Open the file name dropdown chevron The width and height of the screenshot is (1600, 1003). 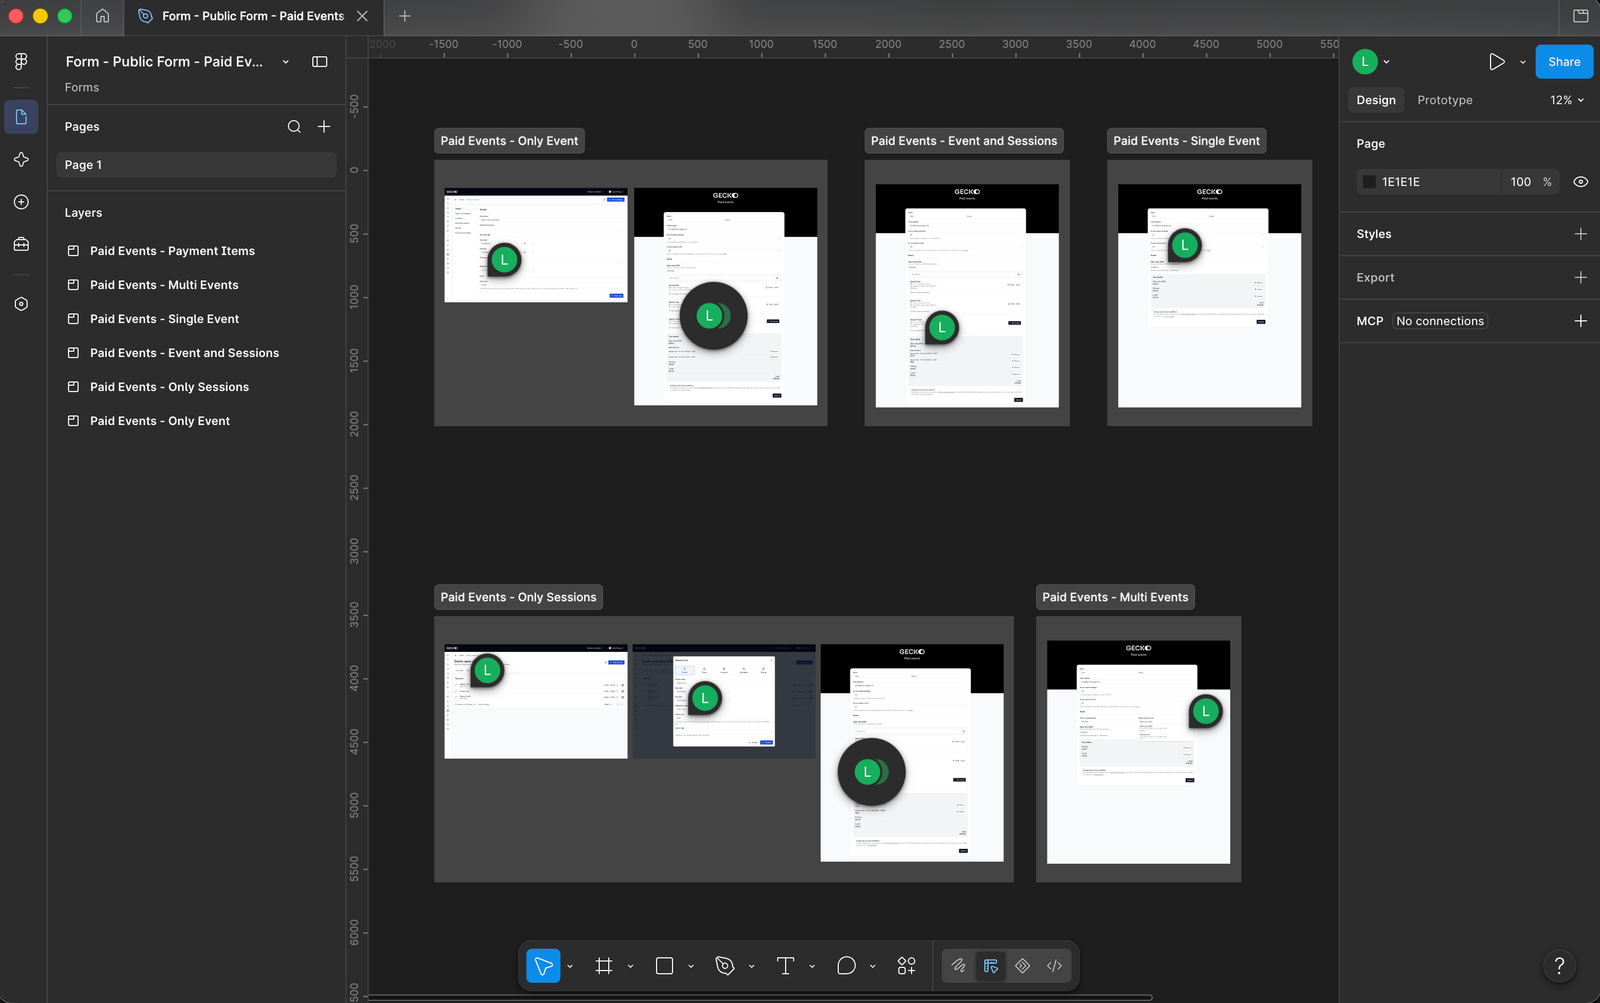click(x=286, y=62)
